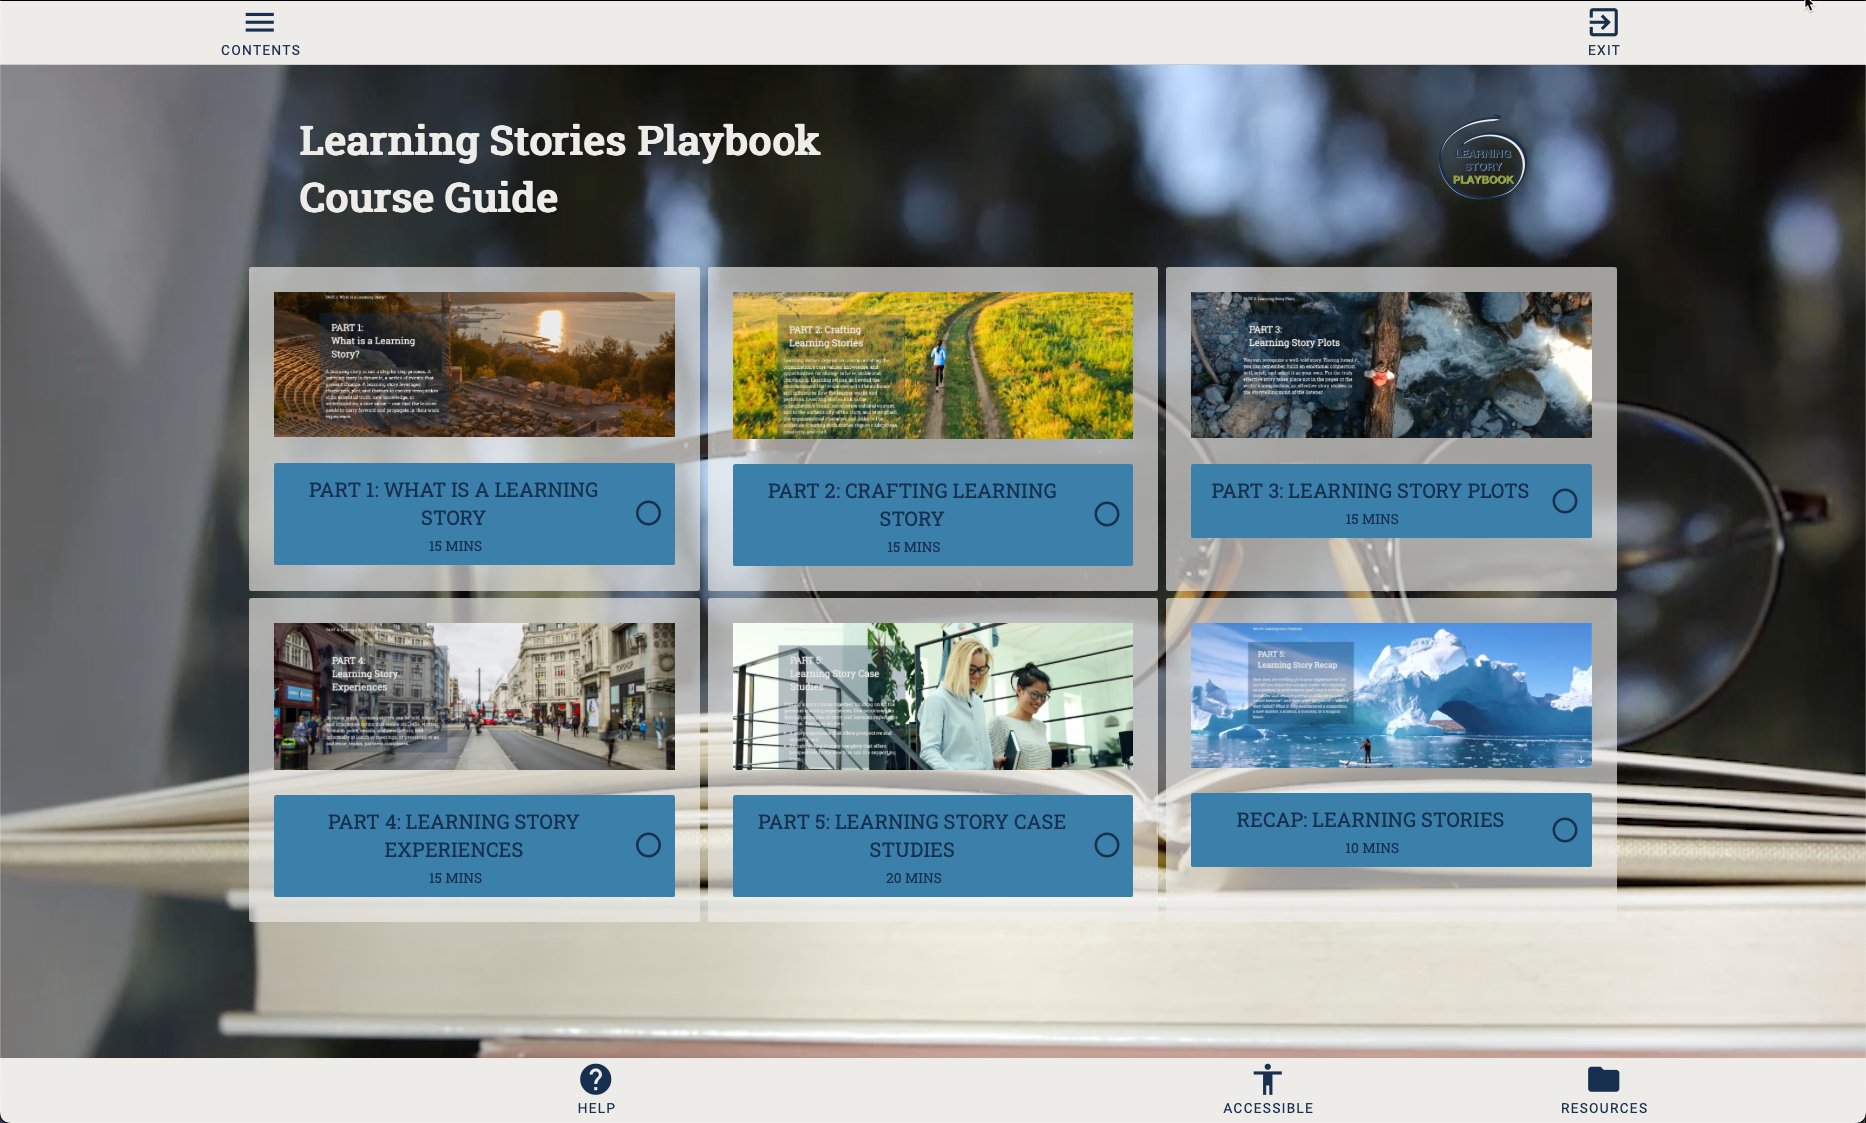This screenshot has height=1123, width=1866.
Task: Click the Learning Story Playbook logo
Action: pos(1482,160)
